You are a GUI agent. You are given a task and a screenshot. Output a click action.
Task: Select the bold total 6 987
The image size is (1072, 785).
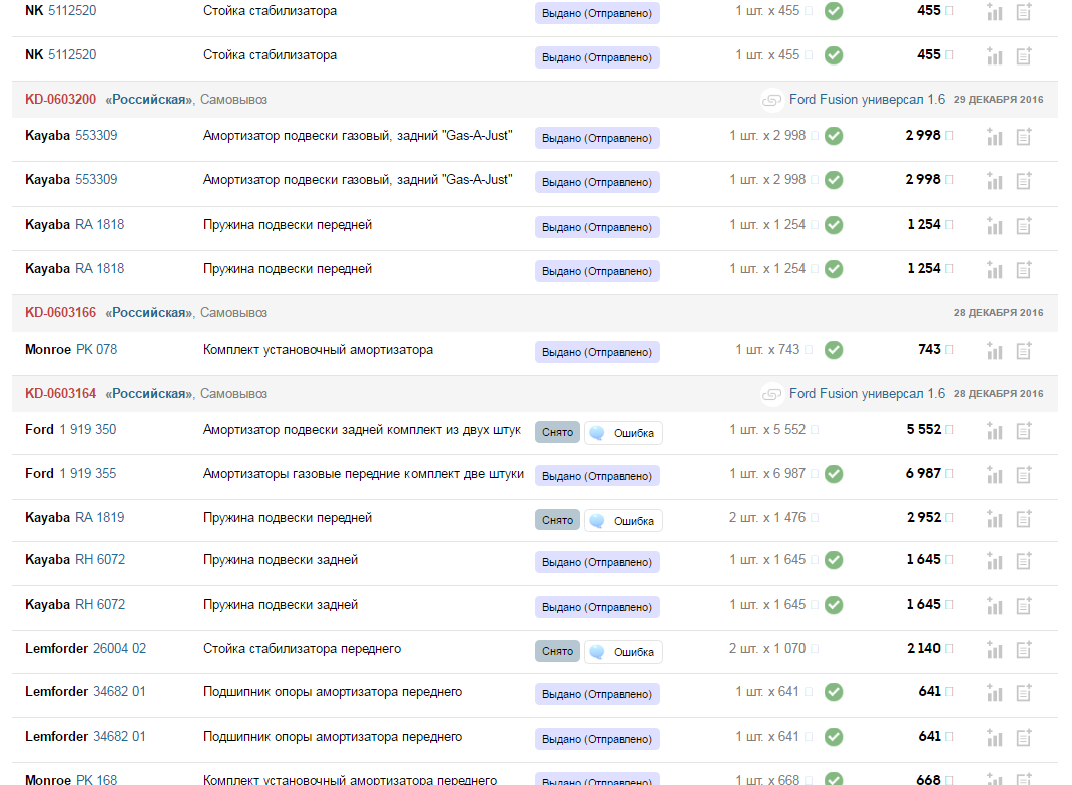[x=924, y=473]
